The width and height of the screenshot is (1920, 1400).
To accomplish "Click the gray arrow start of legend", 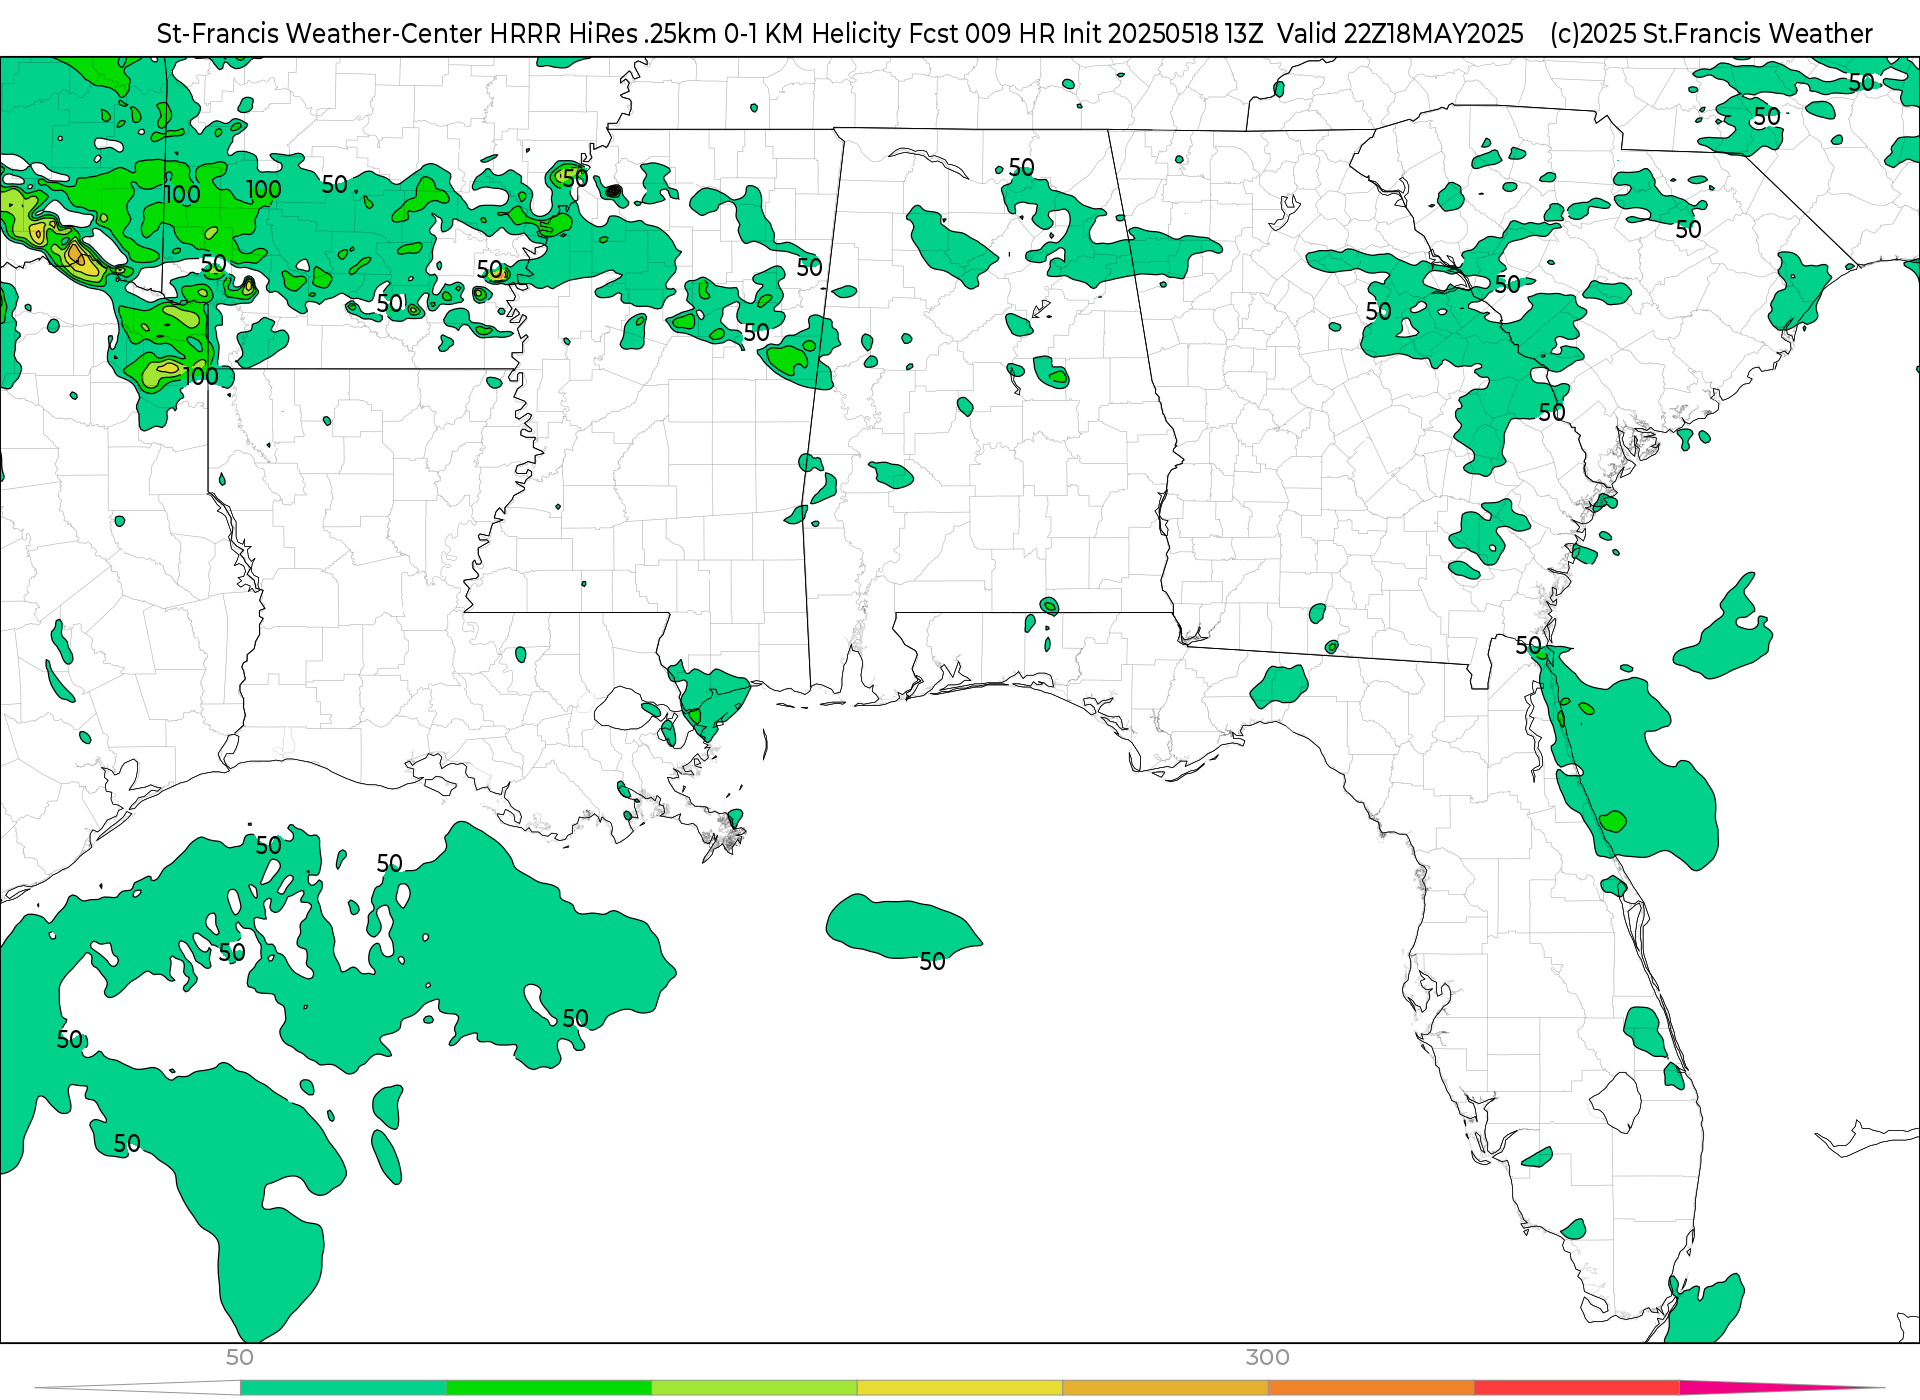I will (138, 1387).
